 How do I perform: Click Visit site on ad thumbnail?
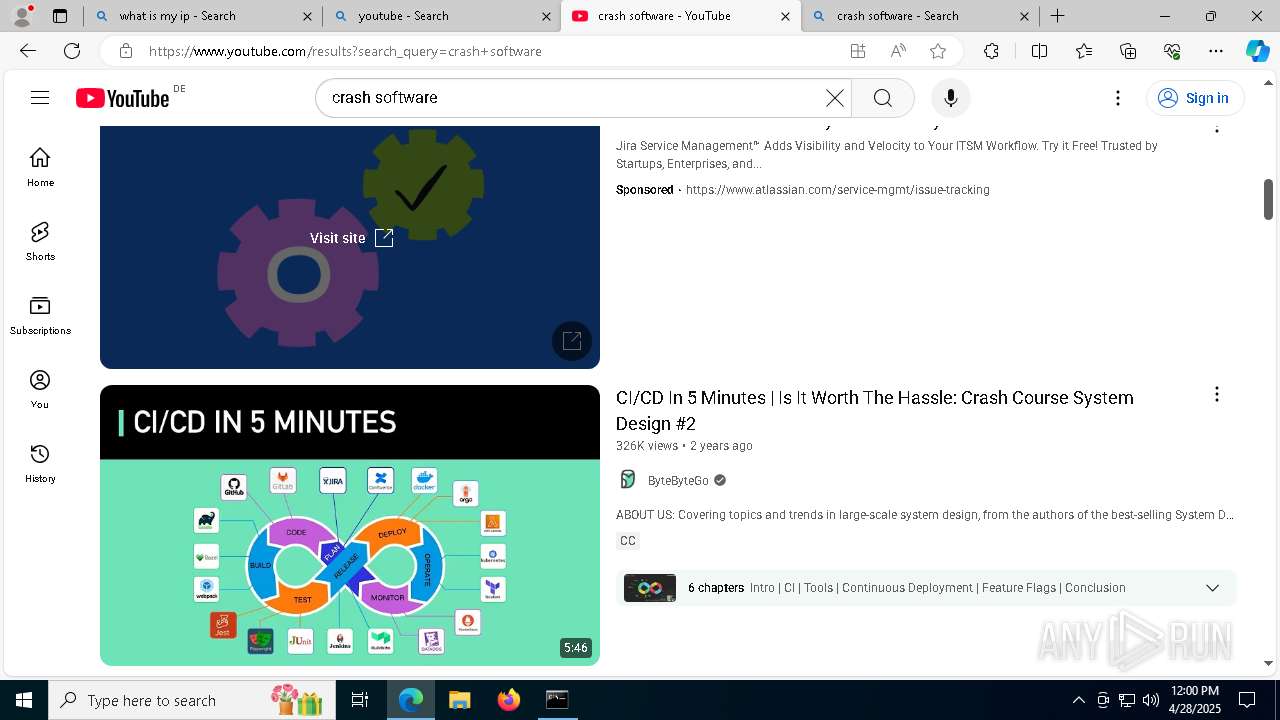point(351,238)
